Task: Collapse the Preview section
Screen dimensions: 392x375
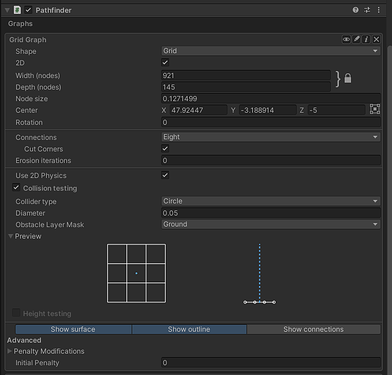Action: tap(11, 236)
